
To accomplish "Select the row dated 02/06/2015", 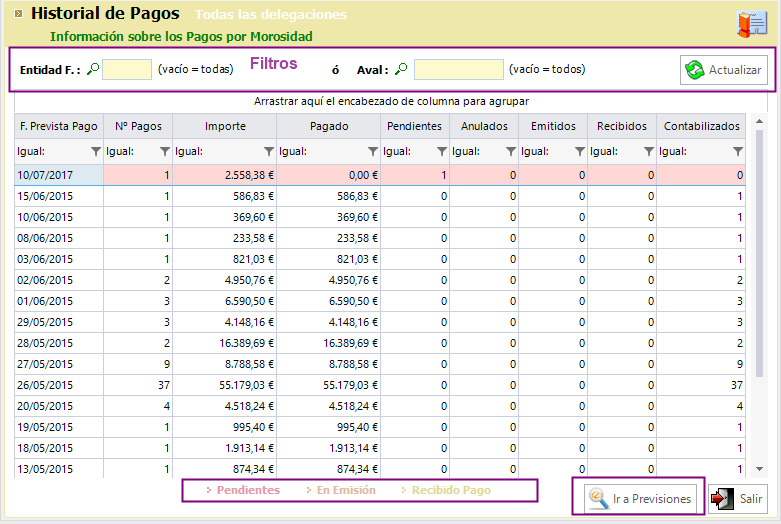I will (x=380, y=280).
